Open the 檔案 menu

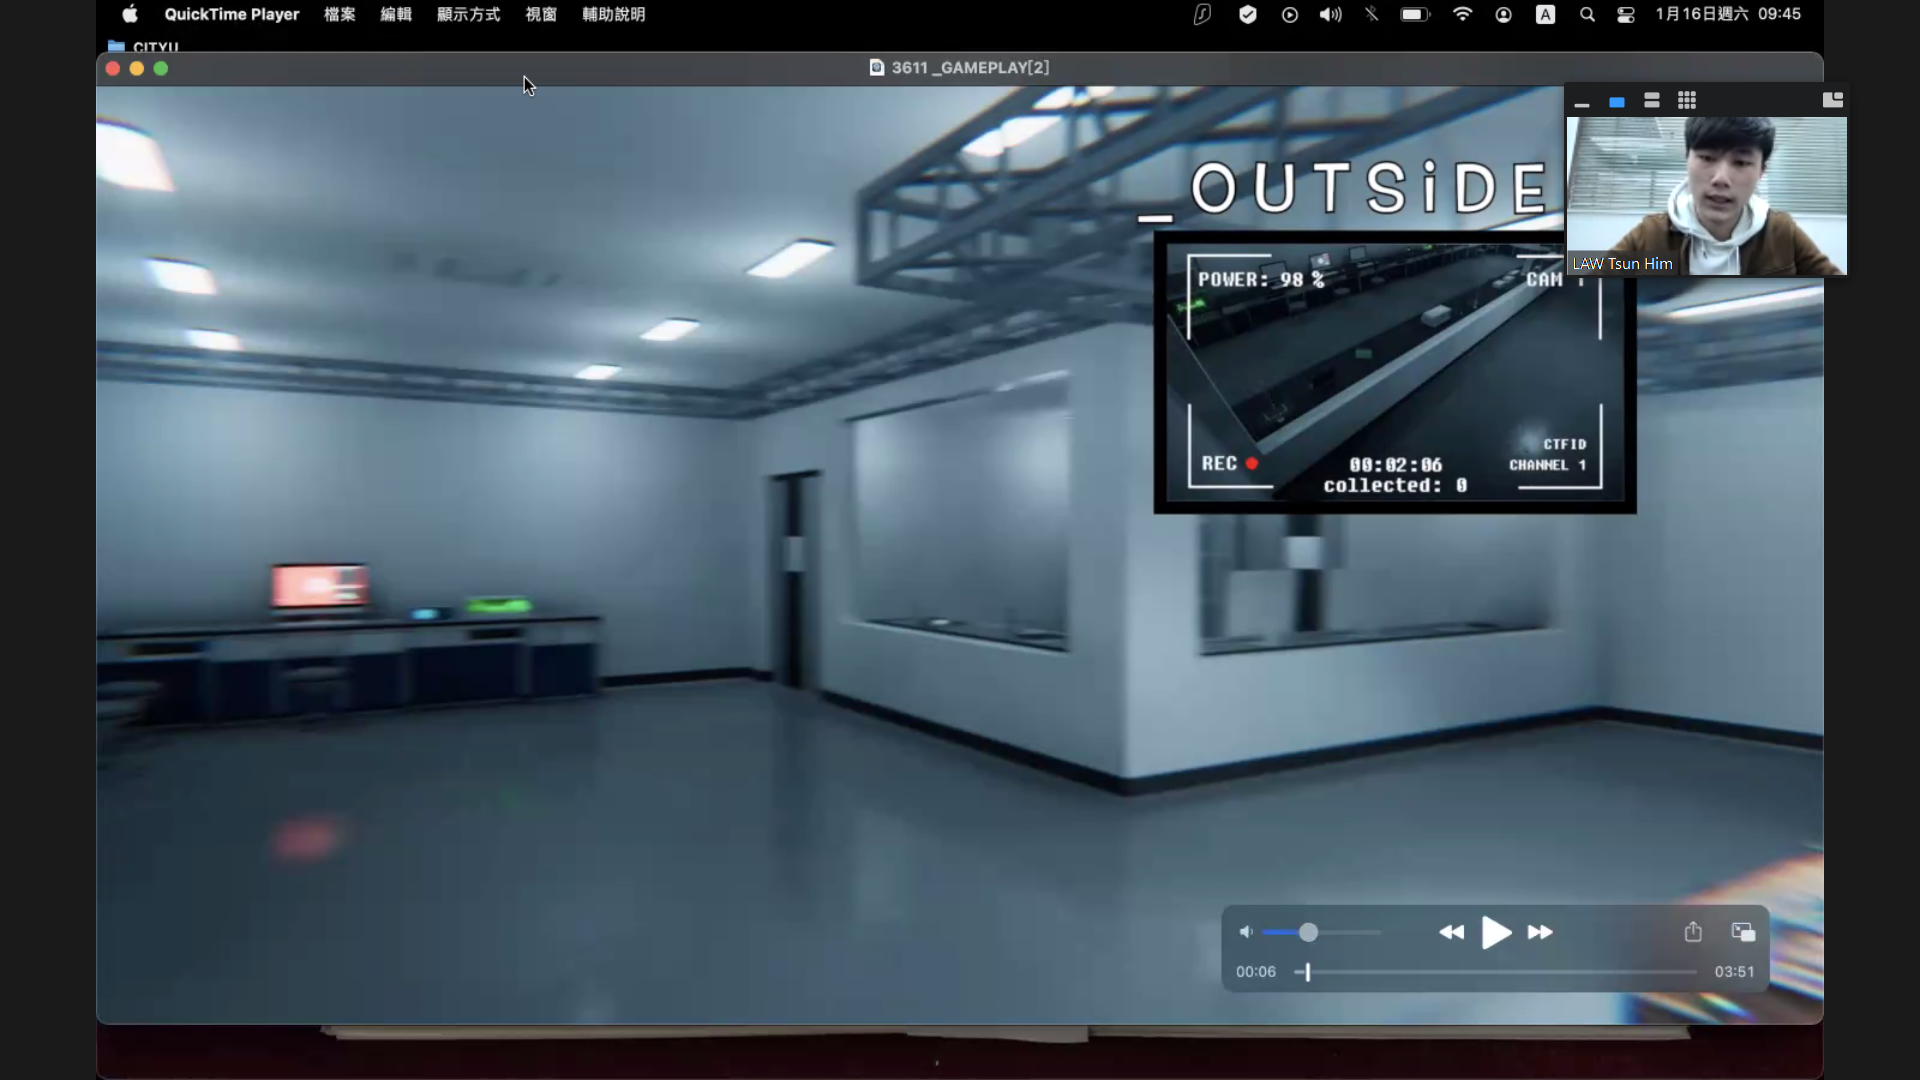pyautogui.click(x=340, y=14)
